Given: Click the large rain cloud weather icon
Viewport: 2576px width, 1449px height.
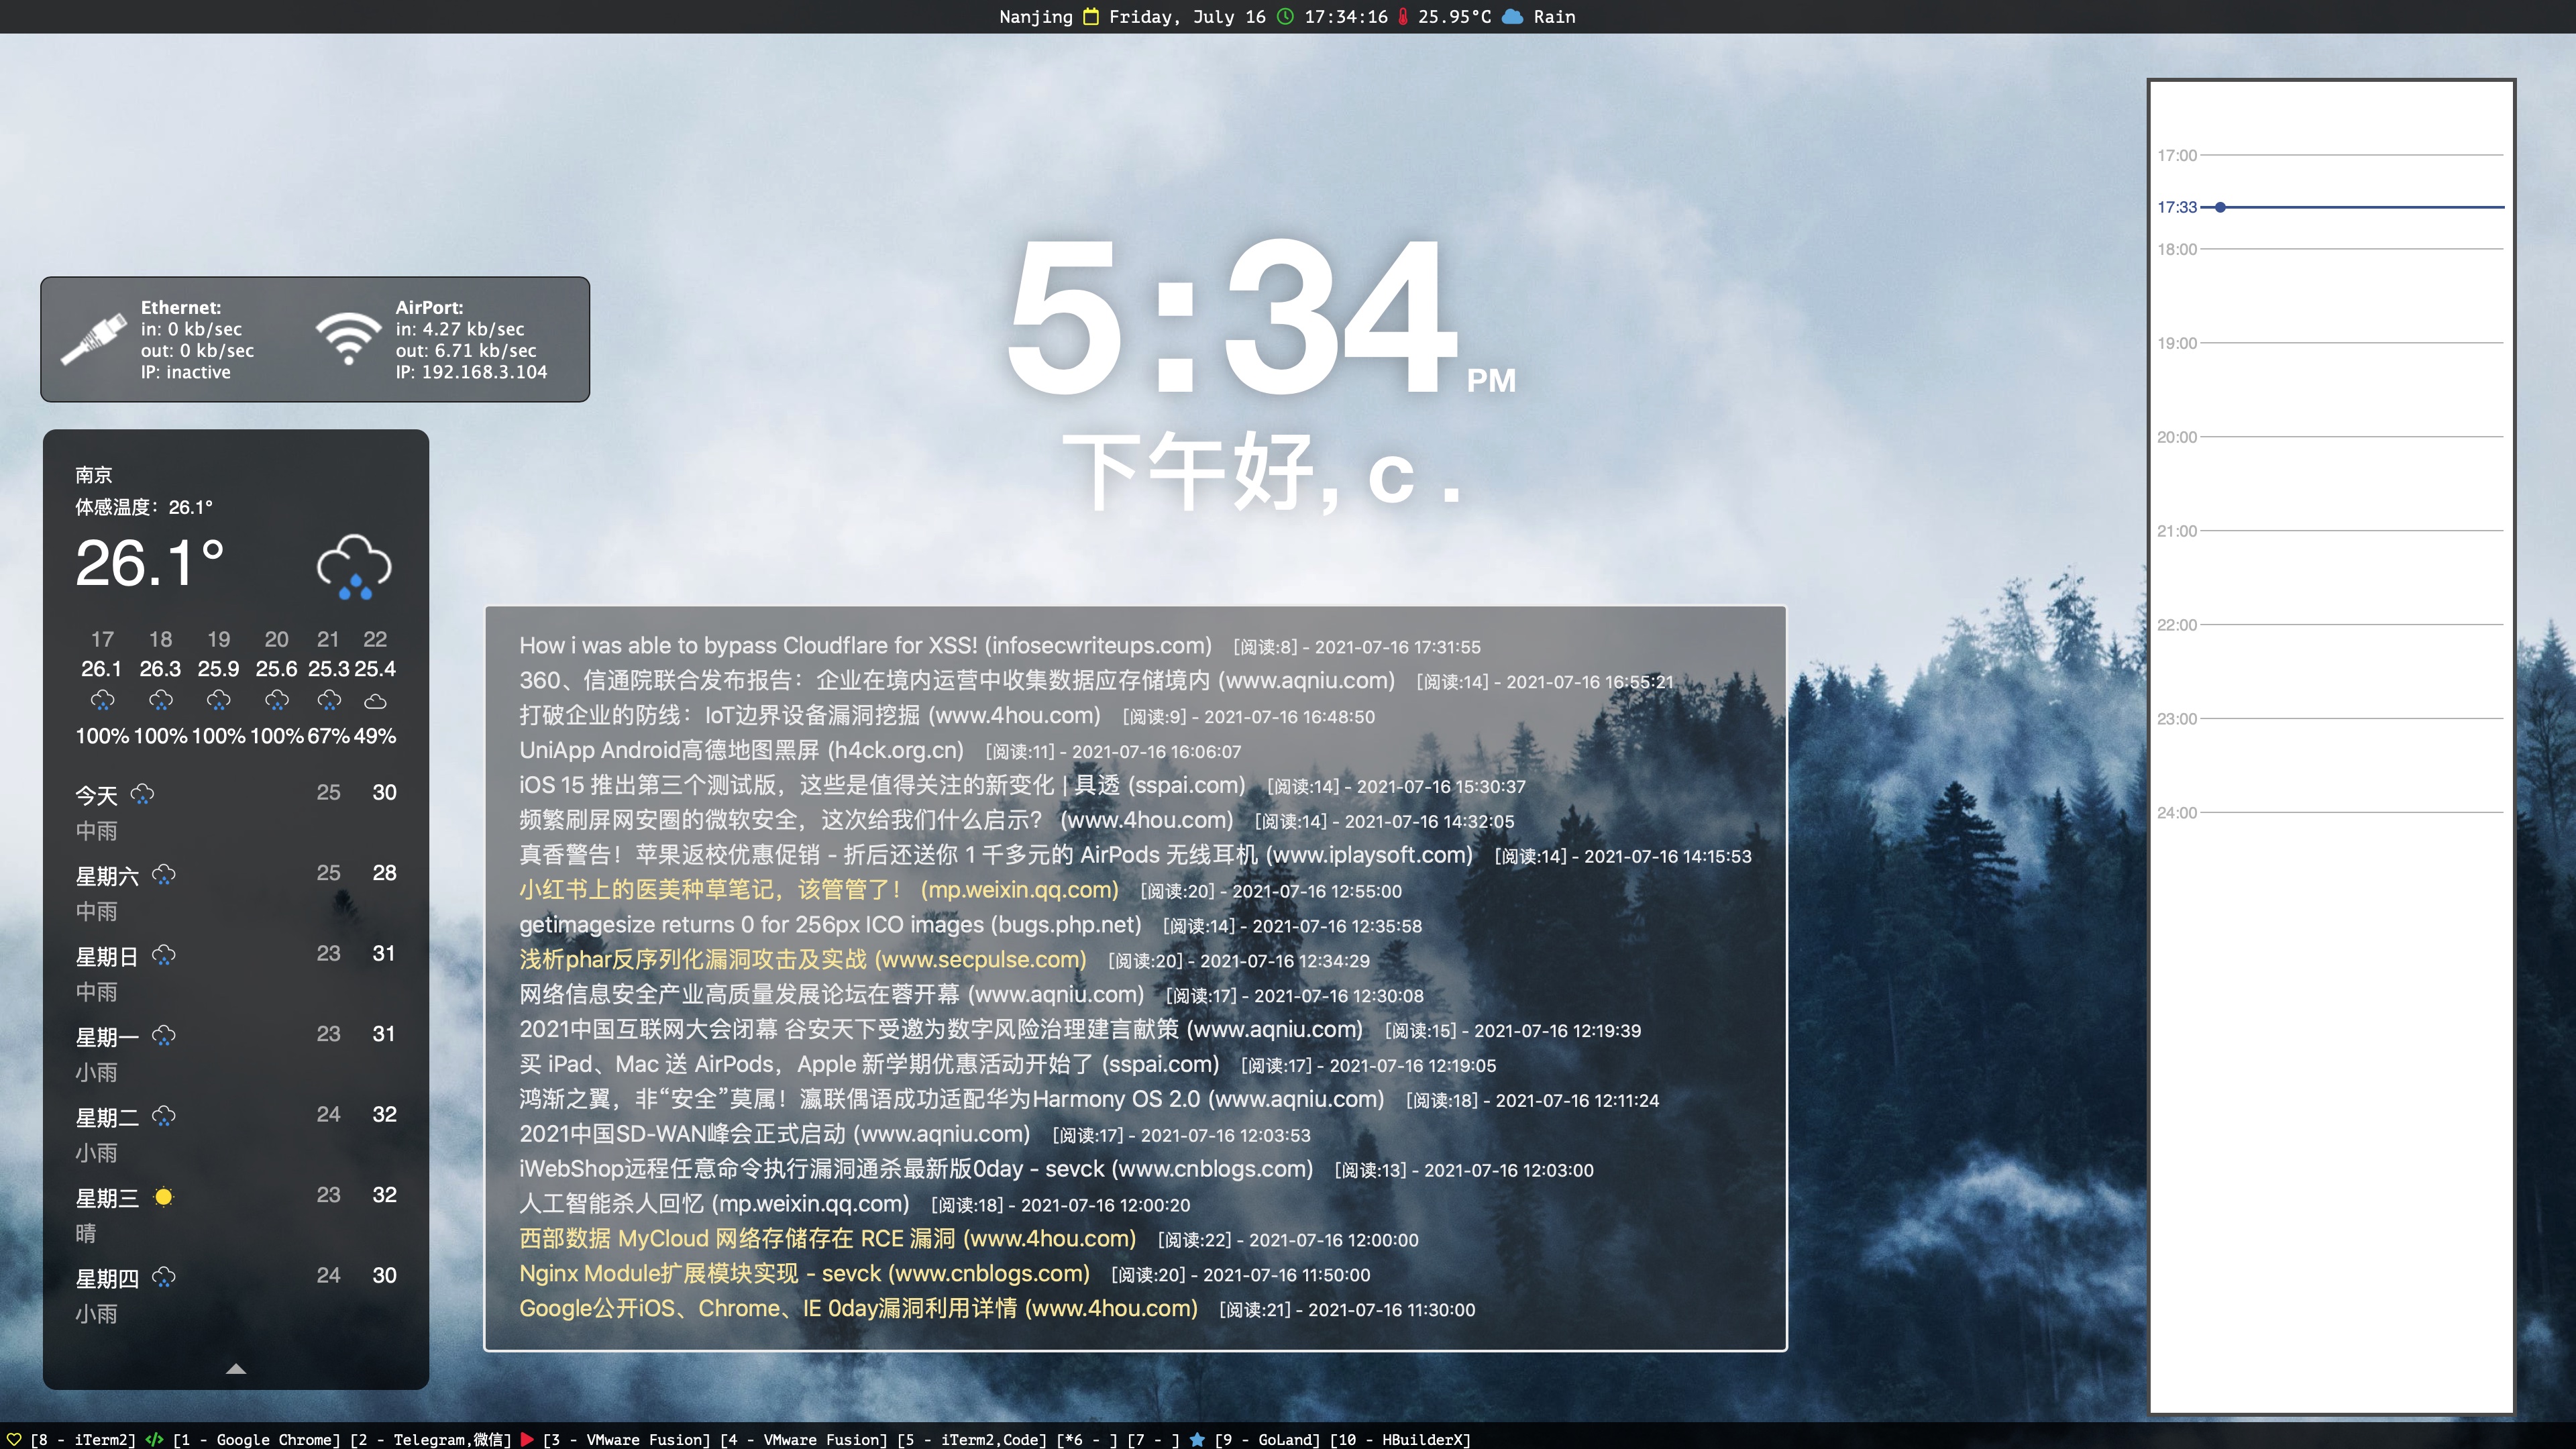Looking at the screenshot, I should [354, 566].
